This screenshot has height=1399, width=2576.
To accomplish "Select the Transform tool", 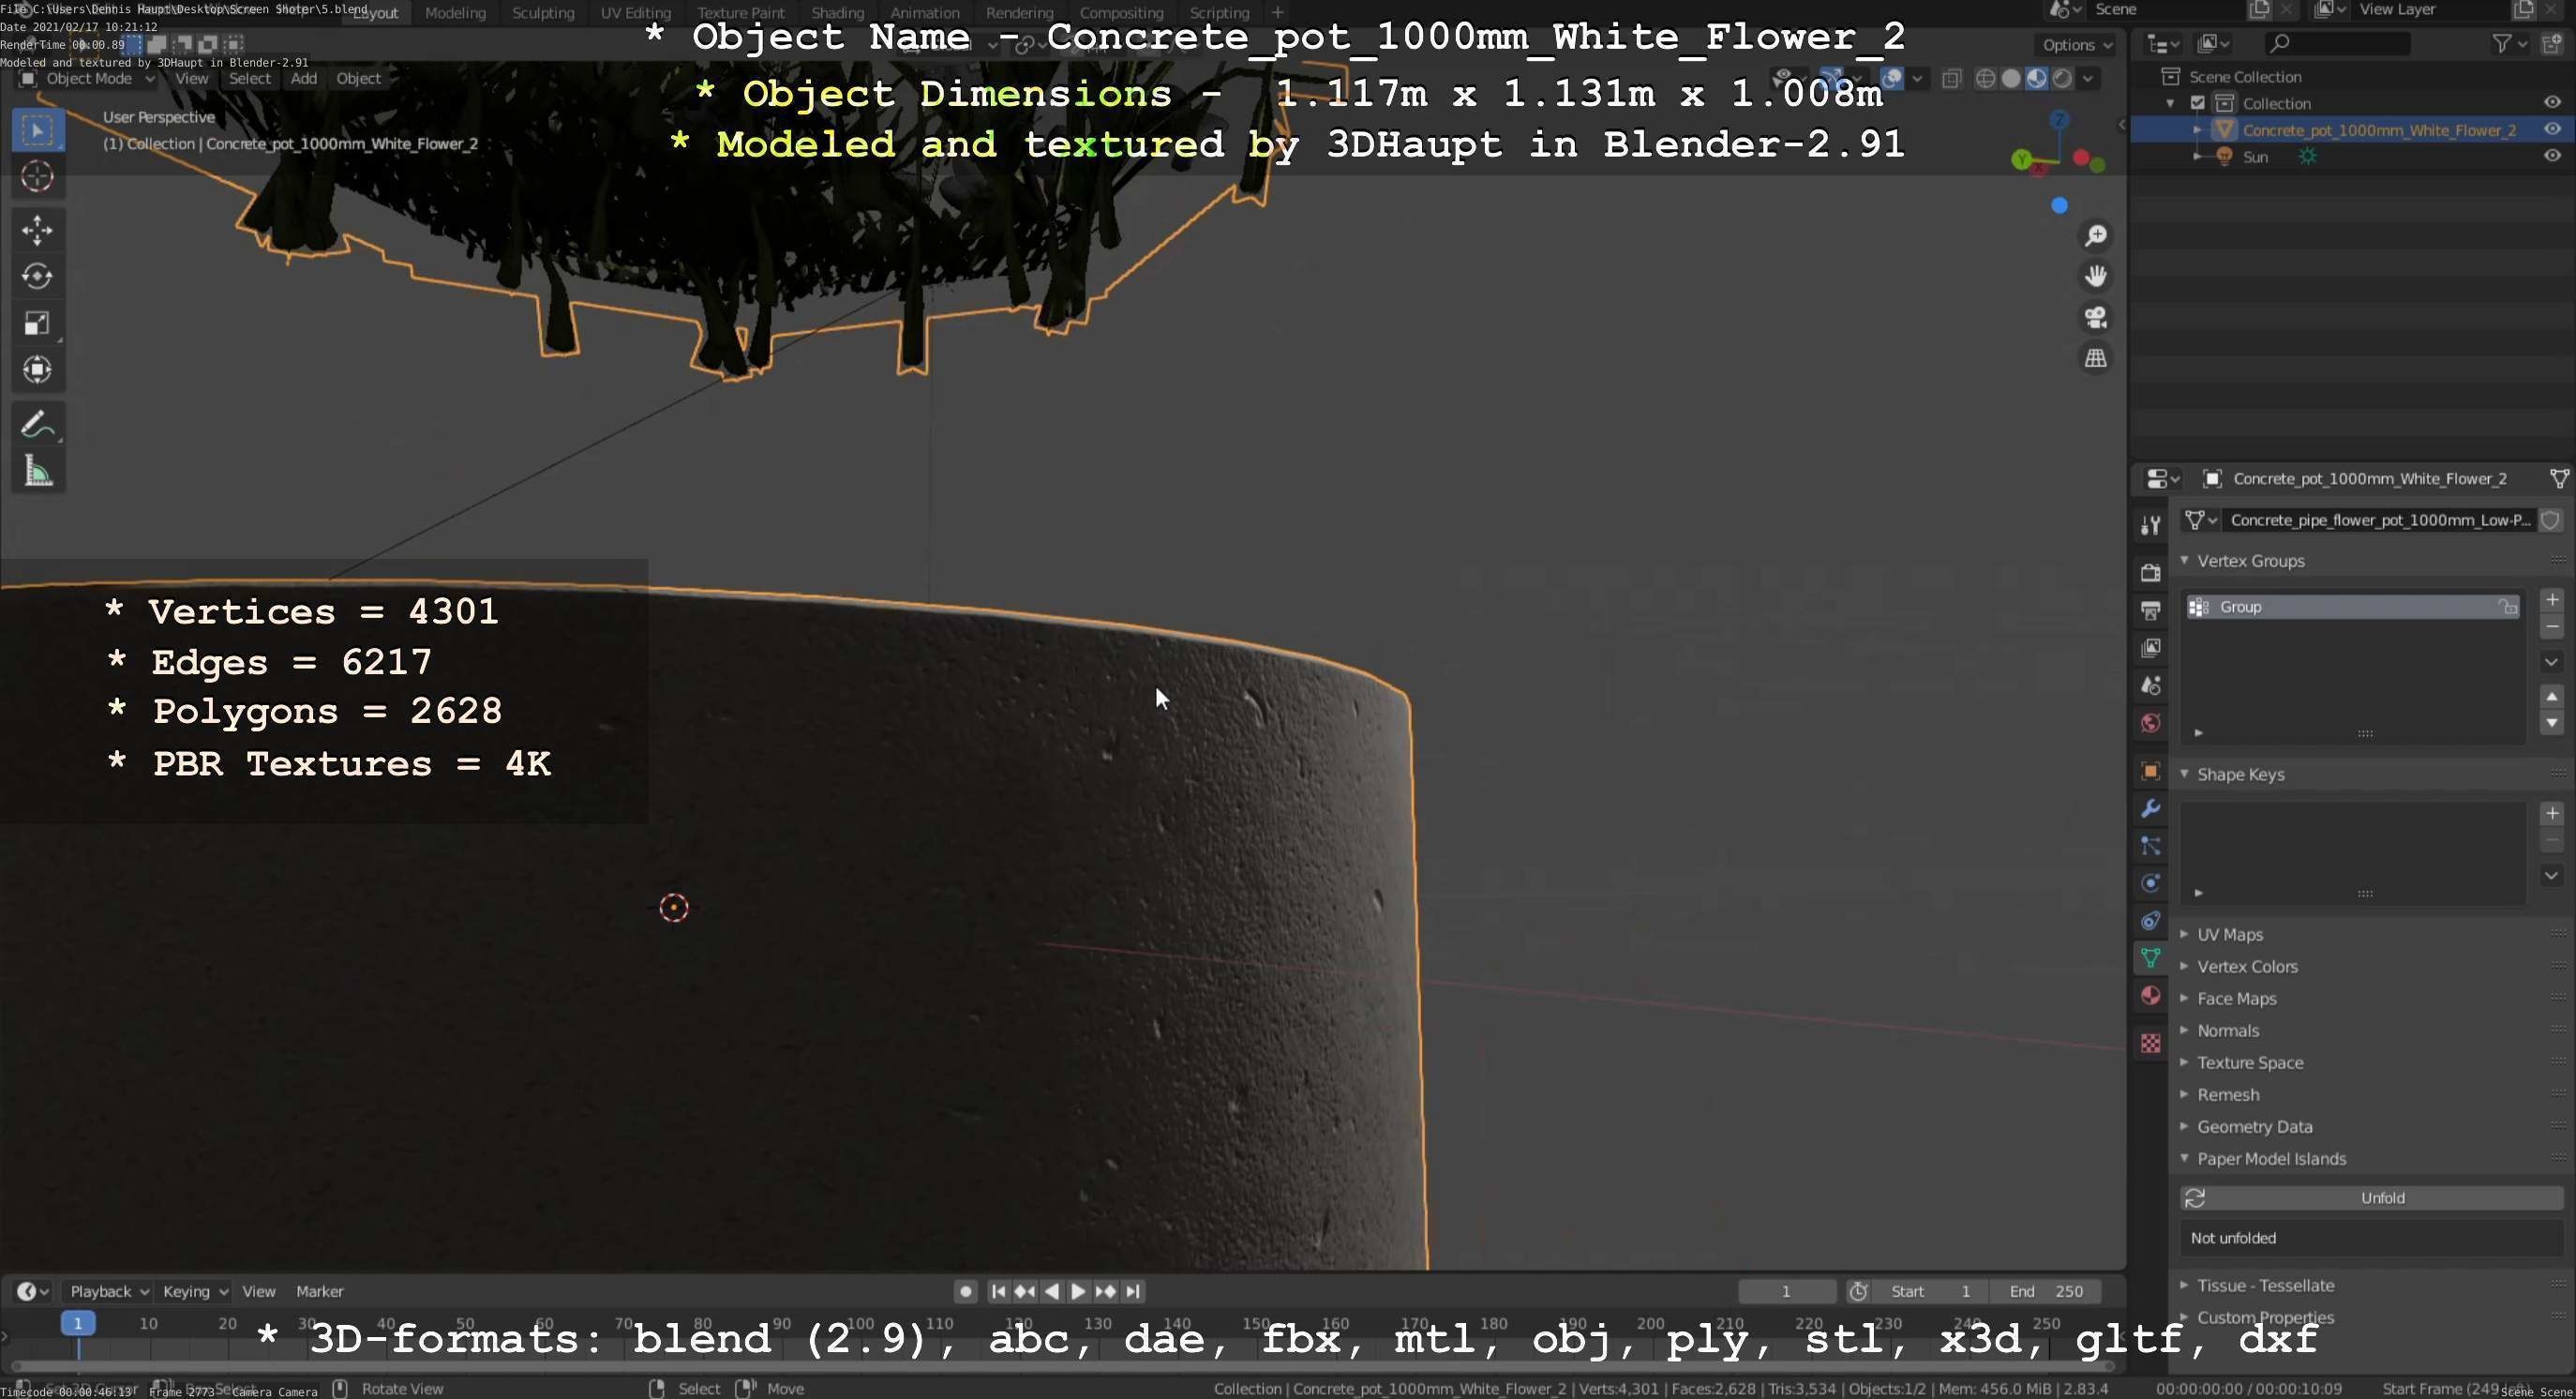I will (x=38, y=370).
